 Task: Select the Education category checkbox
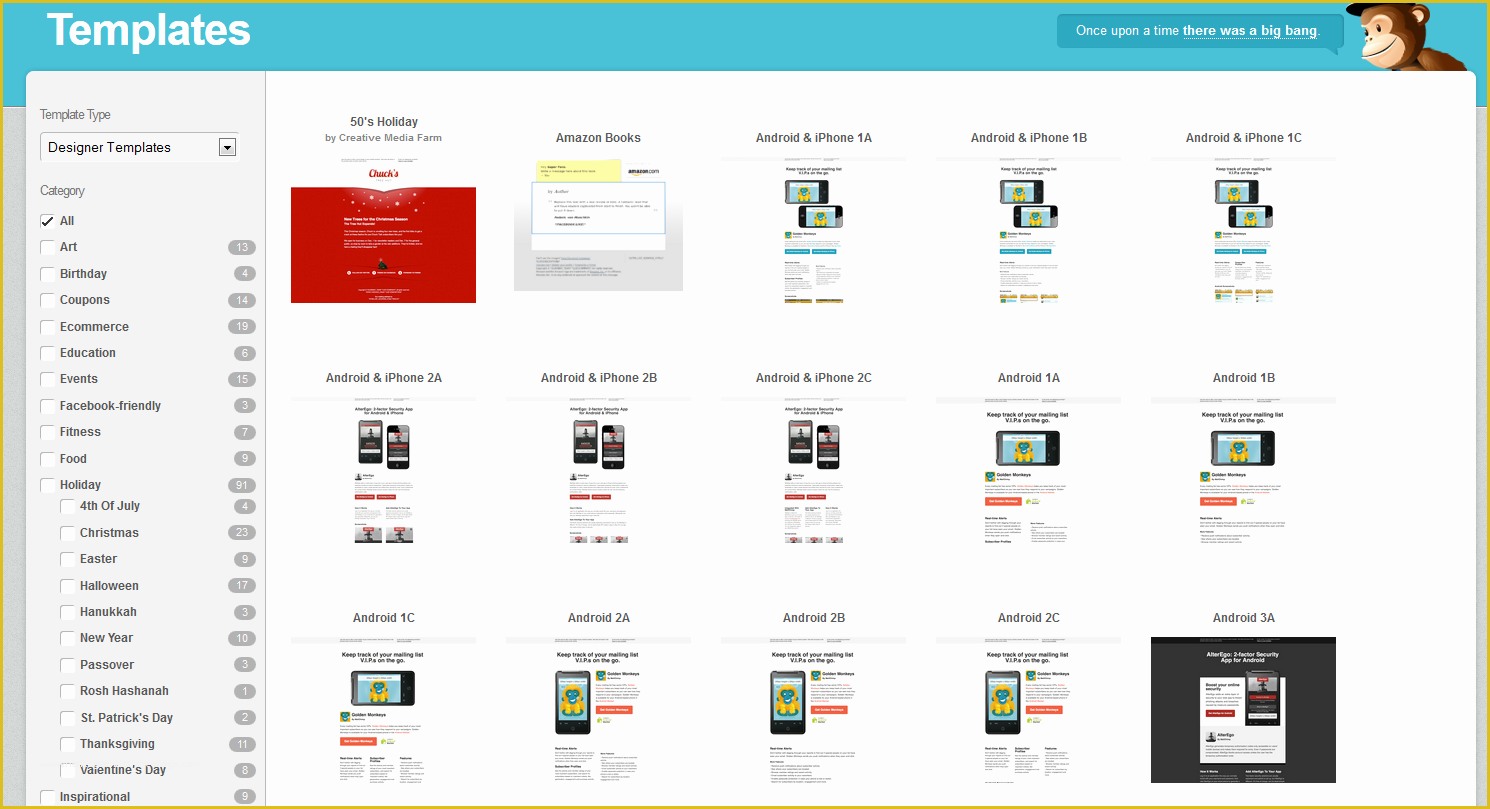point(47,353)
